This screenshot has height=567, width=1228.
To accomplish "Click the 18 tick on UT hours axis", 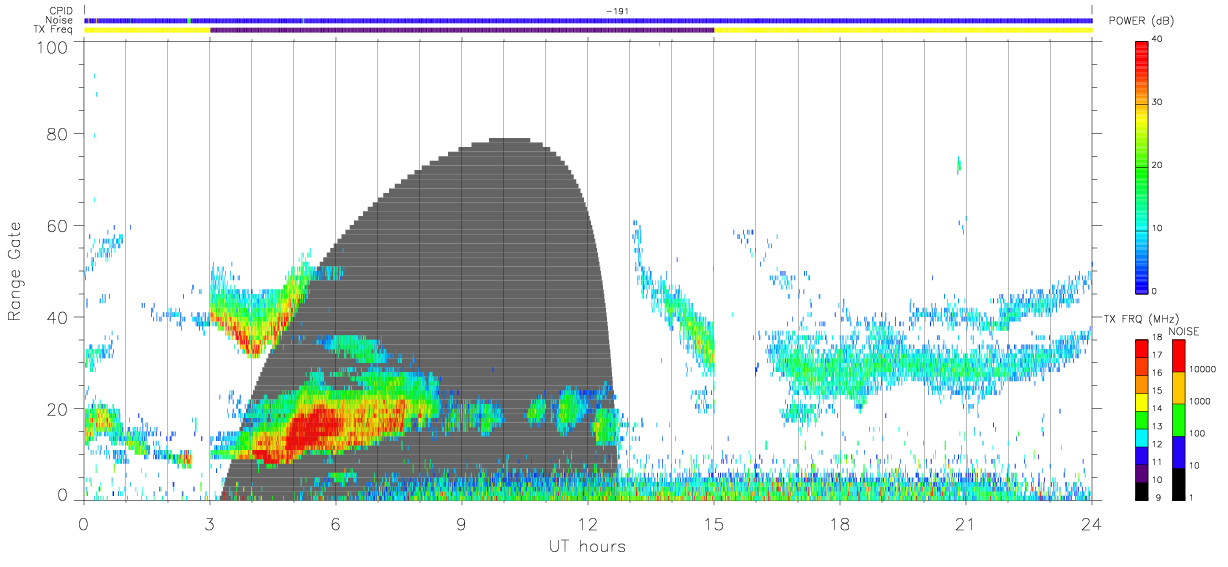I will click(x=840, y=523).
